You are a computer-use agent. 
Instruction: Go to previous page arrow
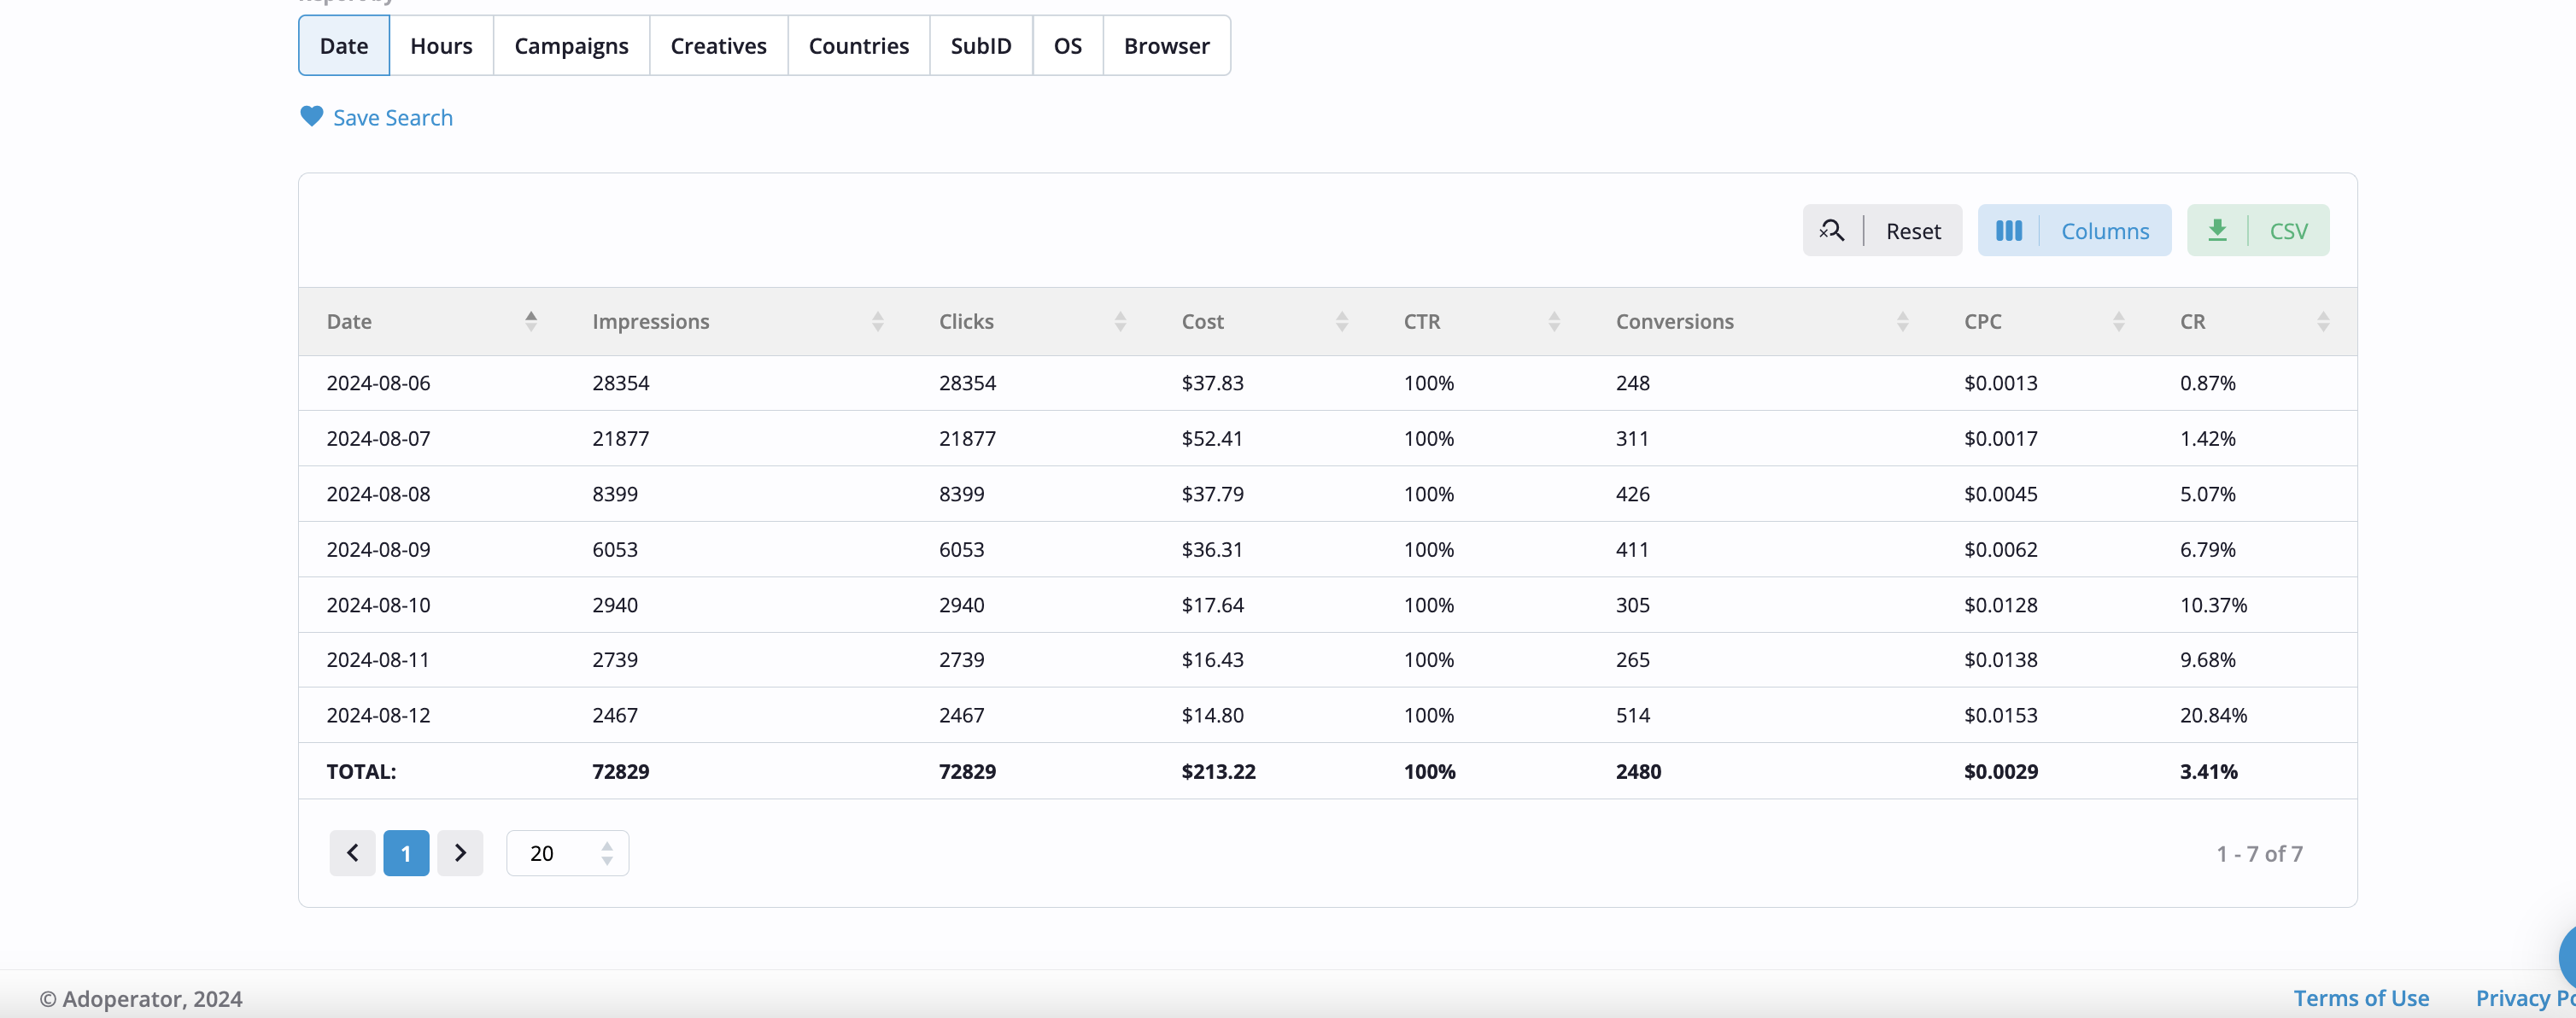pyautogui.click(x=352, y=853)
